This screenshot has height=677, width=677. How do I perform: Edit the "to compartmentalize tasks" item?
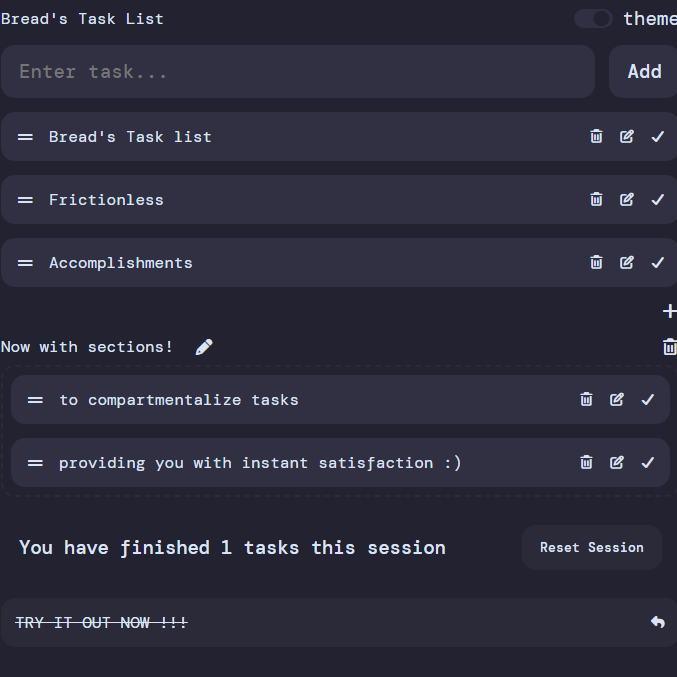coord(617,400)
